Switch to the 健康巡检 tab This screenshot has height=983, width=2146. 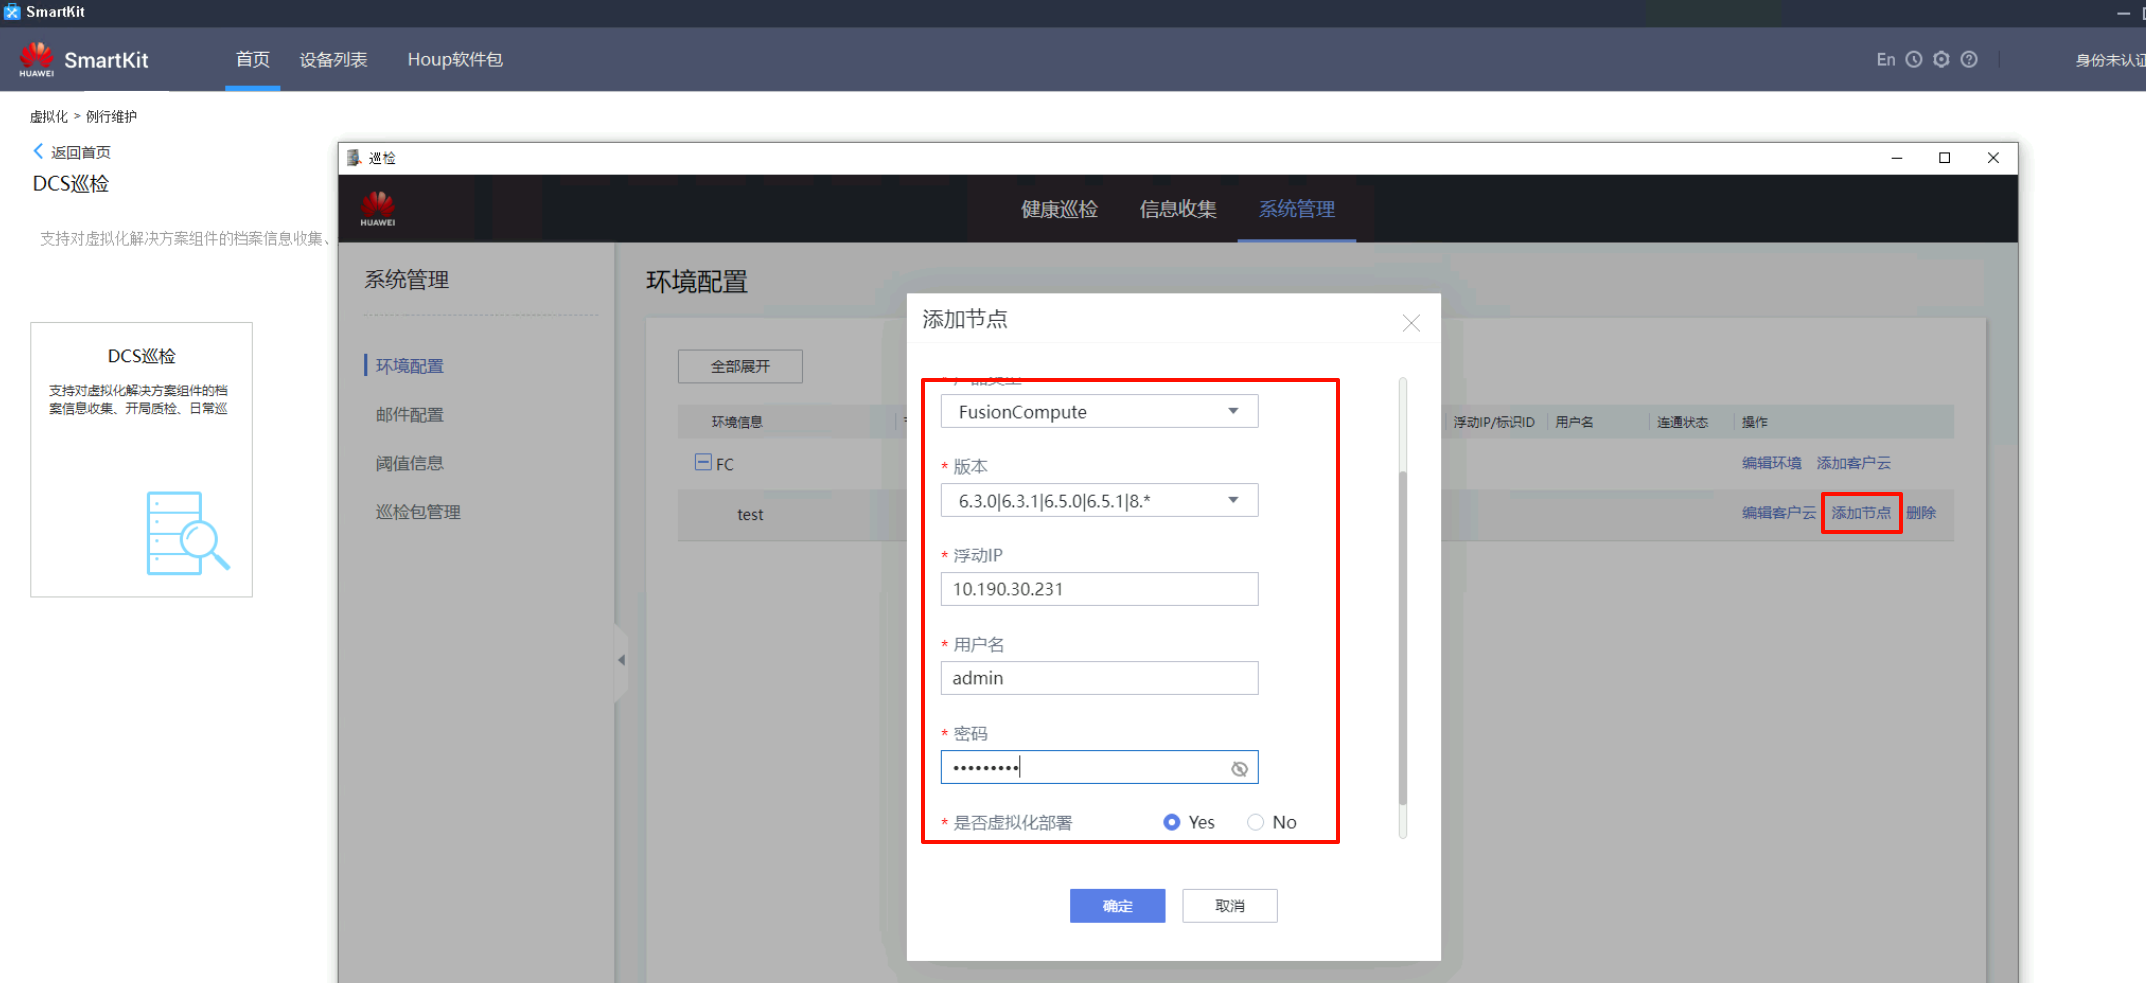point(1059,209)
